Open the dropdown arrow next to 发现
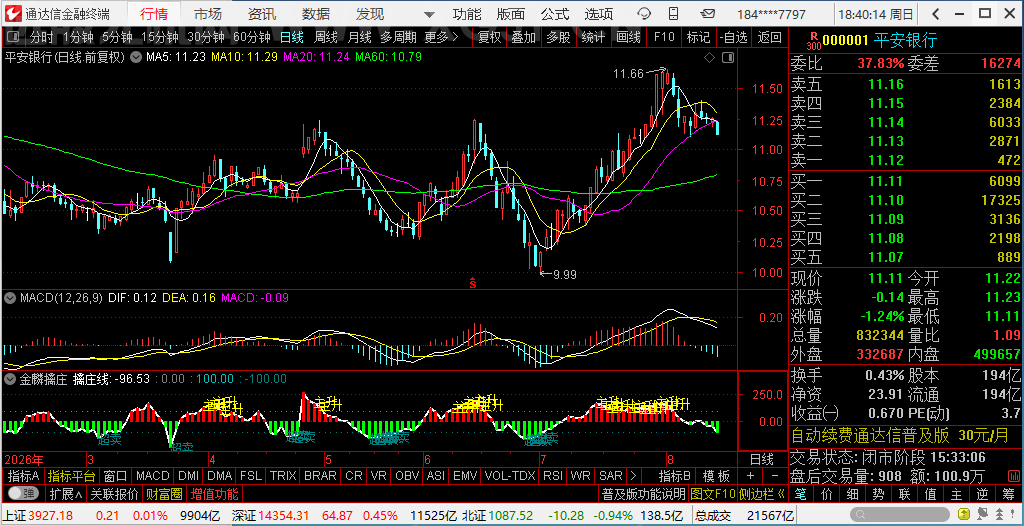The height and width of the screenshot is (526, 1024). (x=428, y=14)
